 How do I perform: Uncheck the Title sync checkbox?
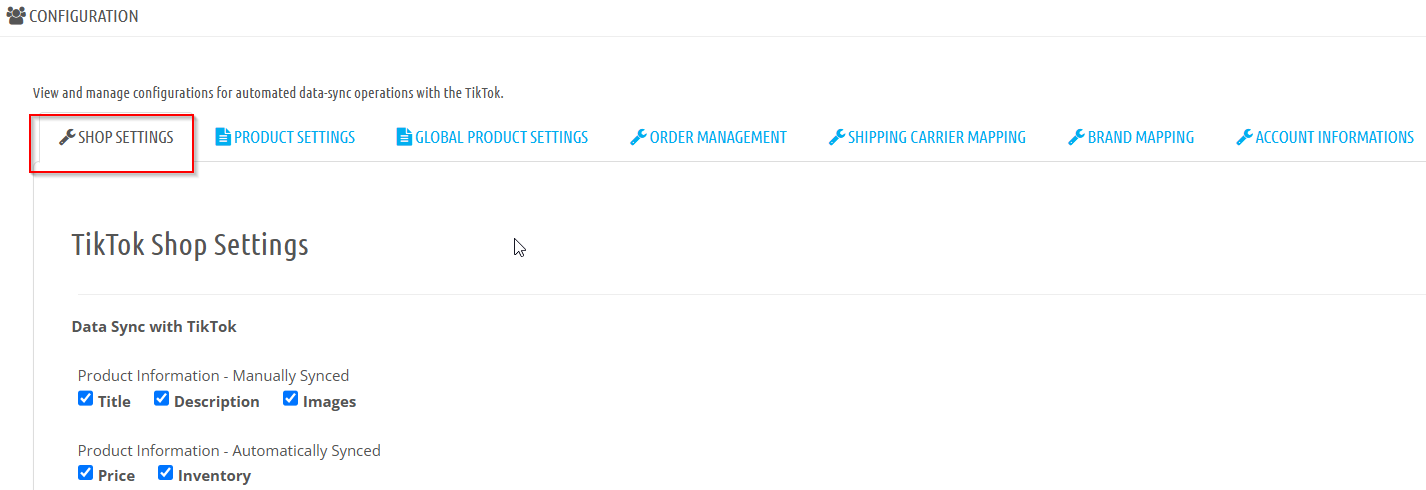[86, 399]
